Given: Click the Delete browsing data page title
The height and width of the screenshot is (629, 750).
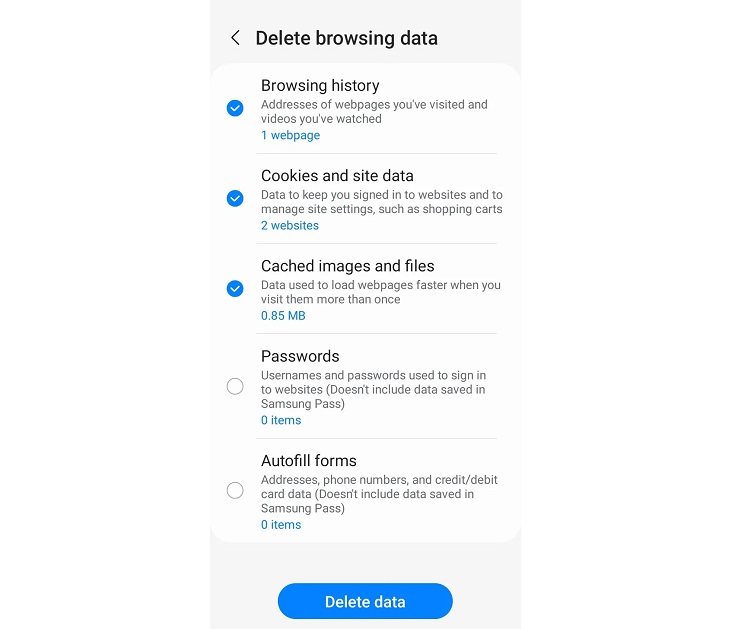Looking at the screenshot, I should (346, 38).
